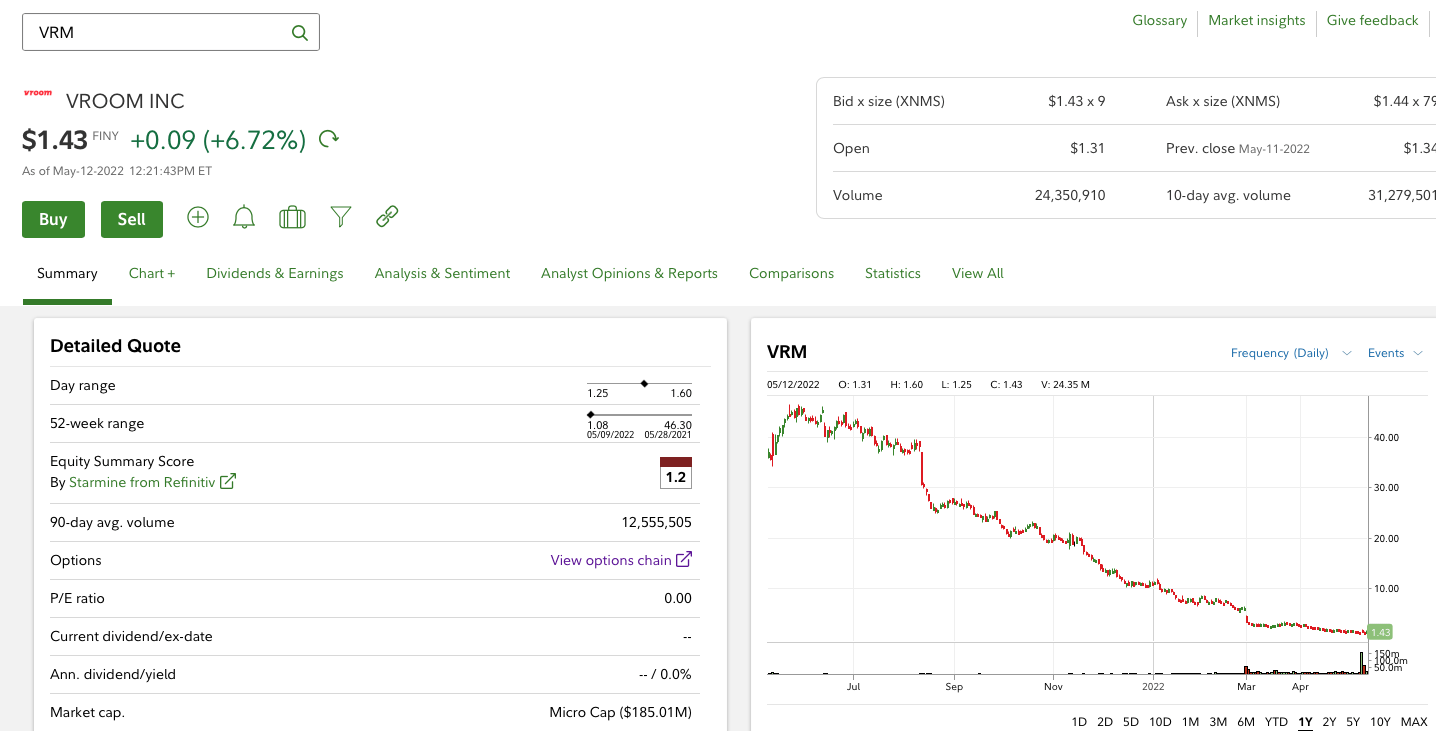1436x731 pixels.
Task: Open the Glossary link
Action: [1159, 20]
